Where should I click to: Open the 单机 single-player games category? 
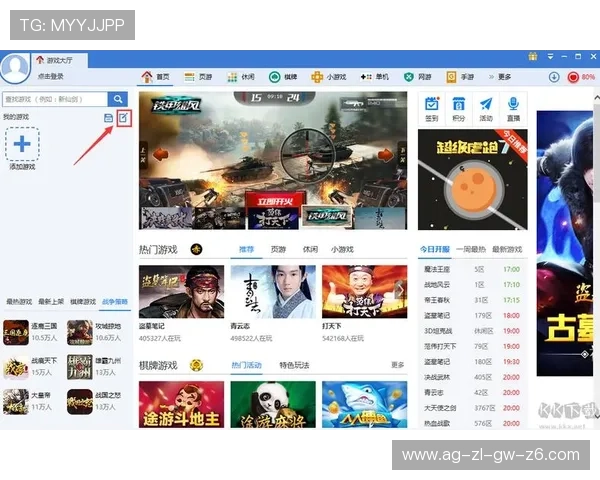[374, 77]
